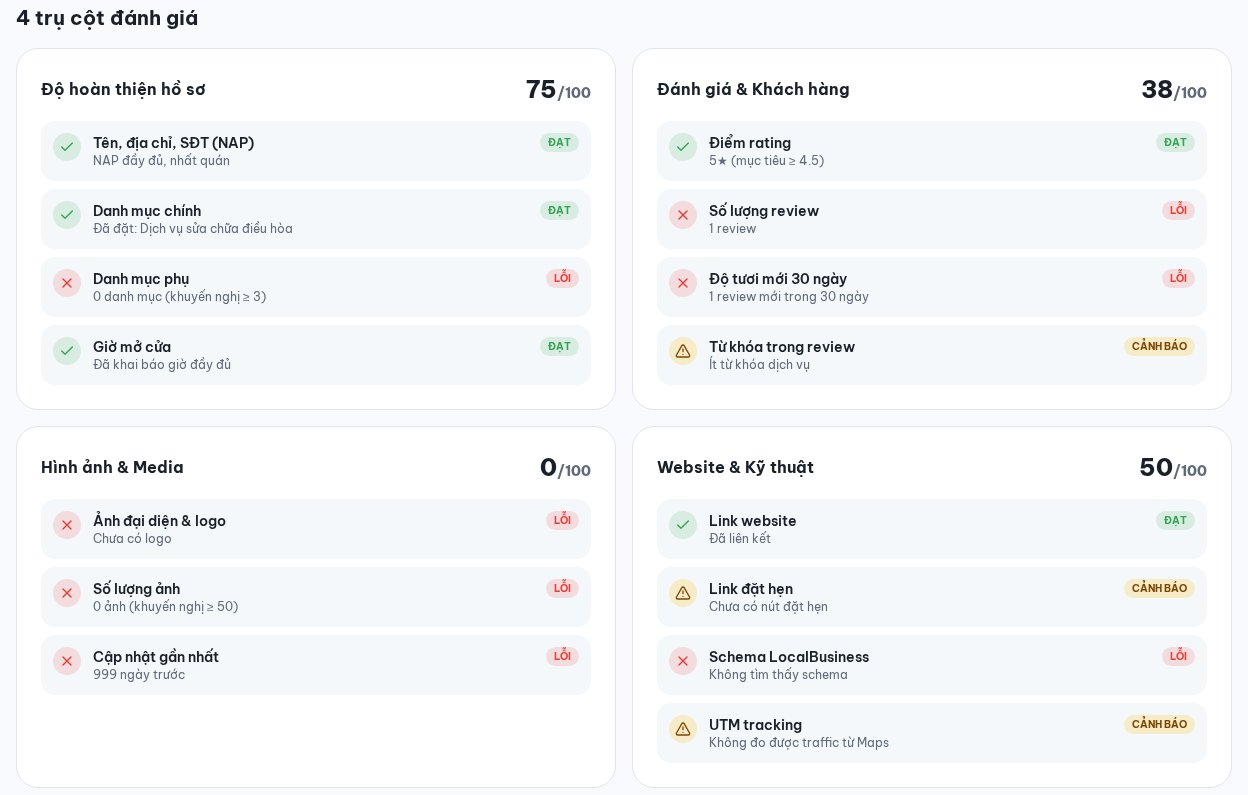
Task: Click the ĐẠT badge on the NAP row
Action: point(559,142)
